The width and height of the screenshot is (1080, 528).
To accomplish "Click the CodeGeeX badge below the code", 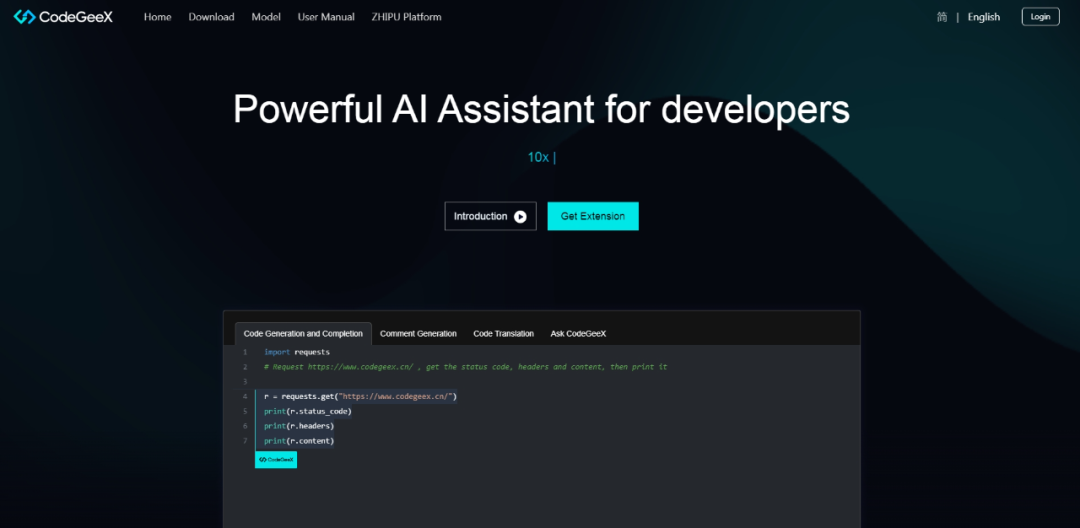I will click(276, 459).
